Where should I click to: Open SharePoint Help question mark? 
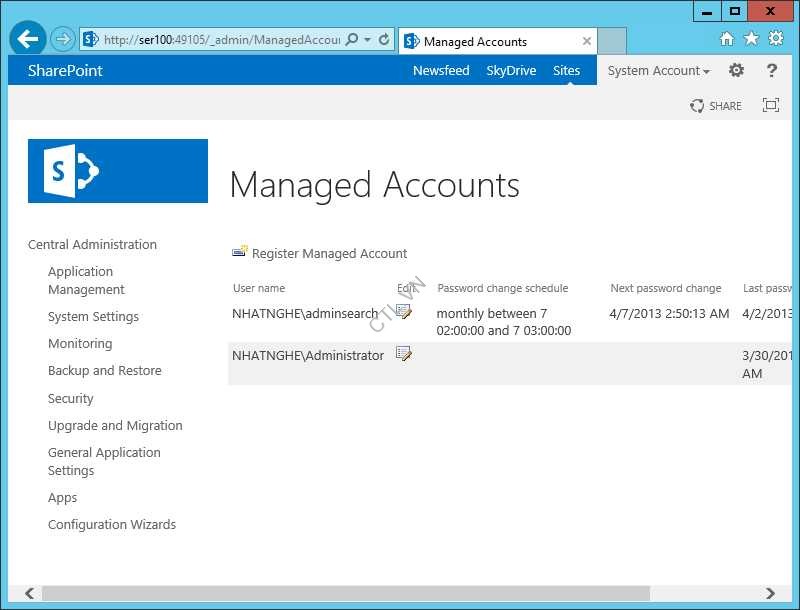pyautogui.click(x=772, y=70)
